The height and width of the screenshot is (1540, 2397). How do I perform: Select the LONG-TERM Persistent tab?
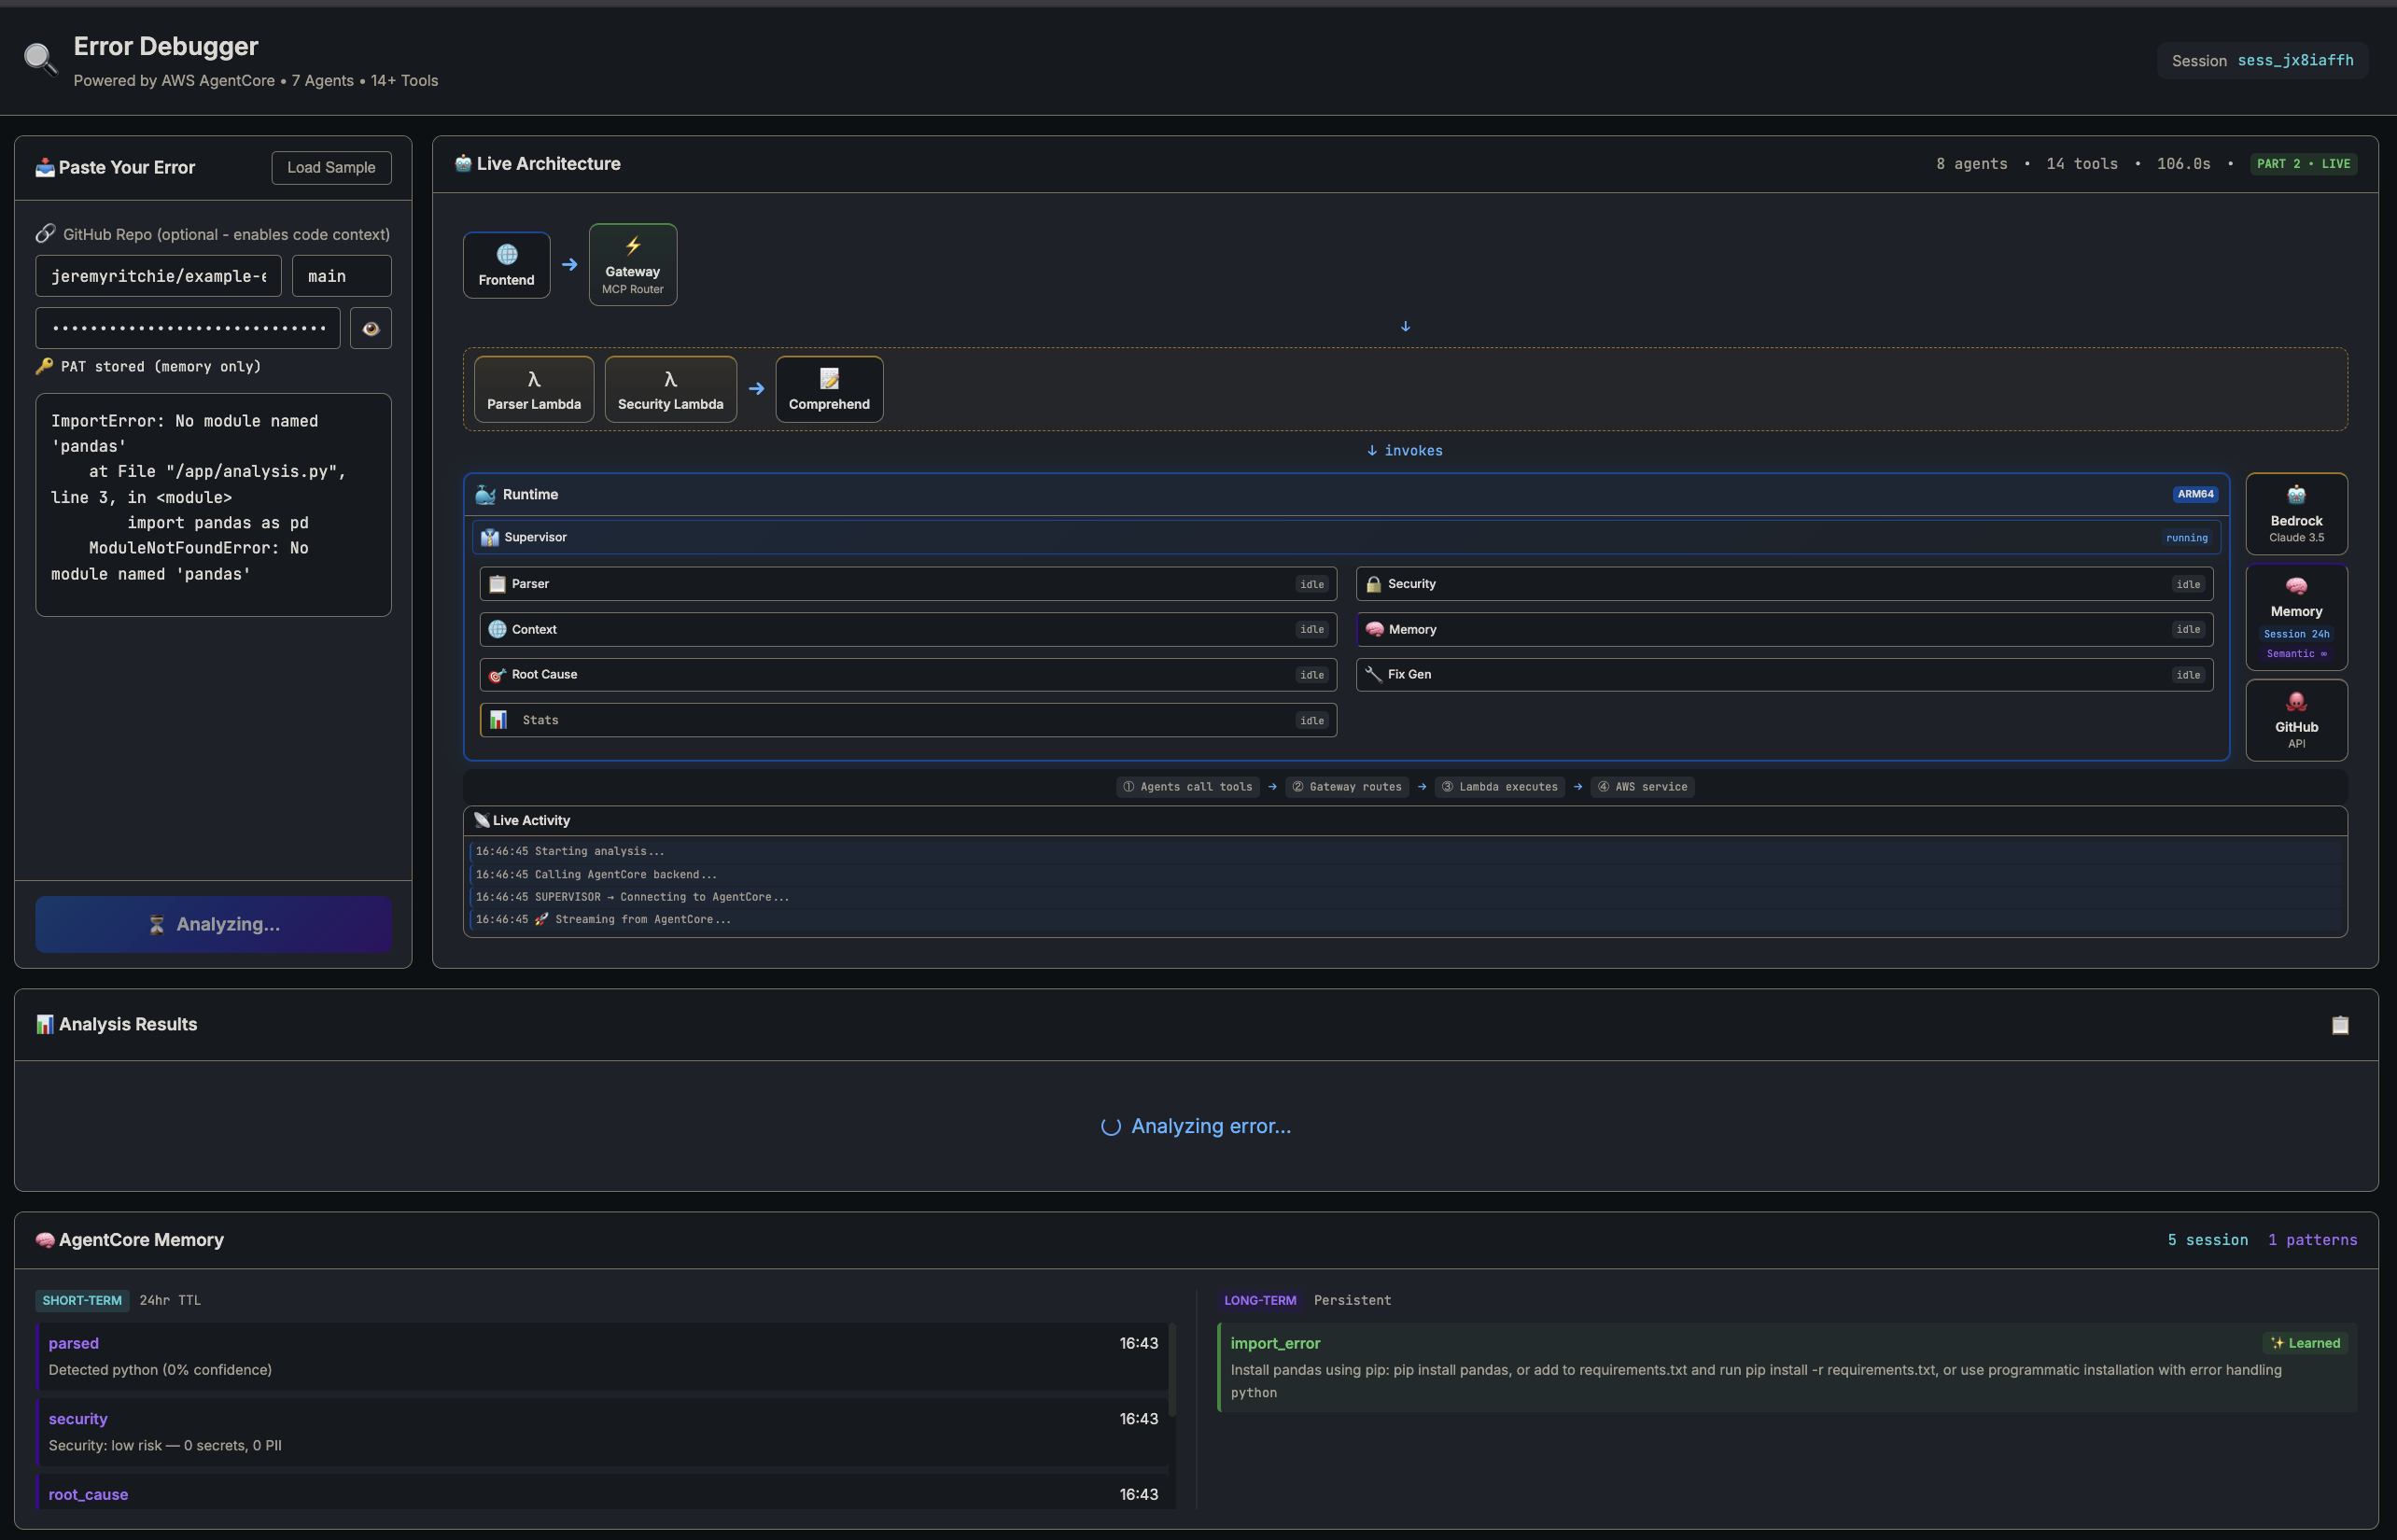[x=1259, y=1300]
